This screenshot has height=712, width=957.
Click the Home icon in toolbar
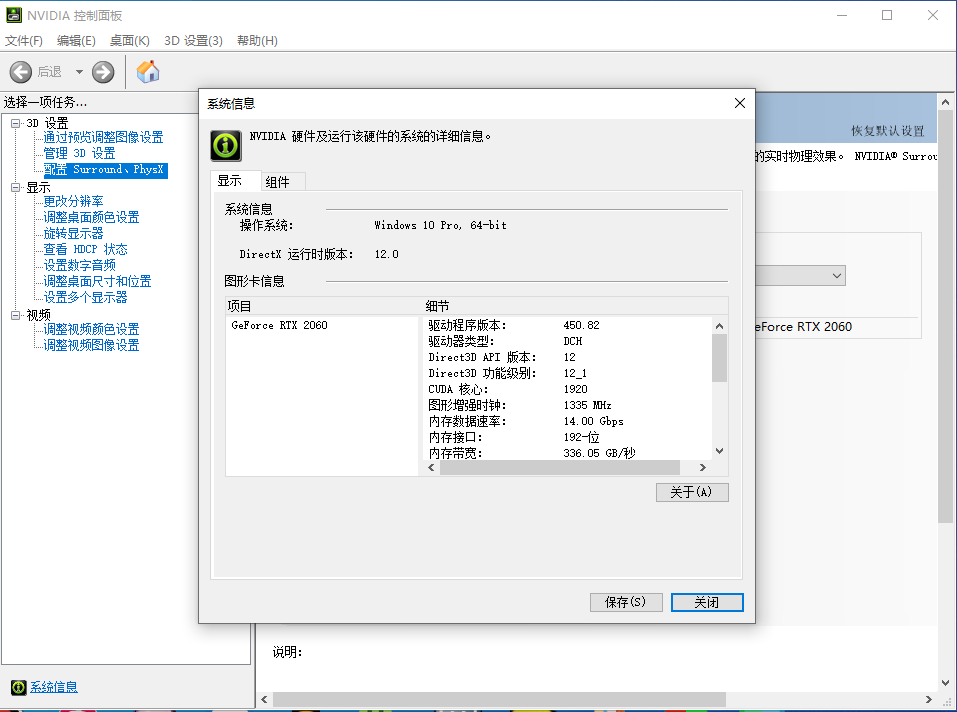point(148,71)
